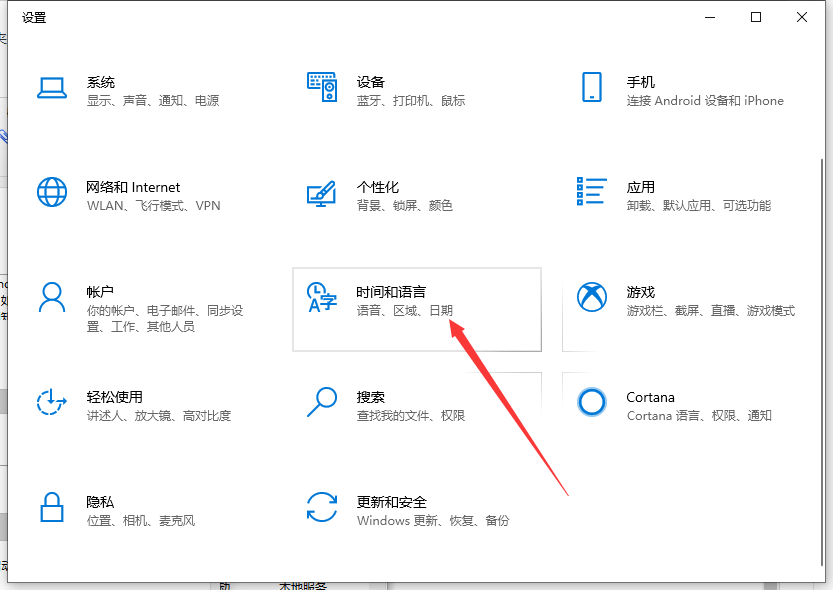Click the Cortana circle icon
The height and width of the screenshot is (590, 833).
(x=592, y=402)
